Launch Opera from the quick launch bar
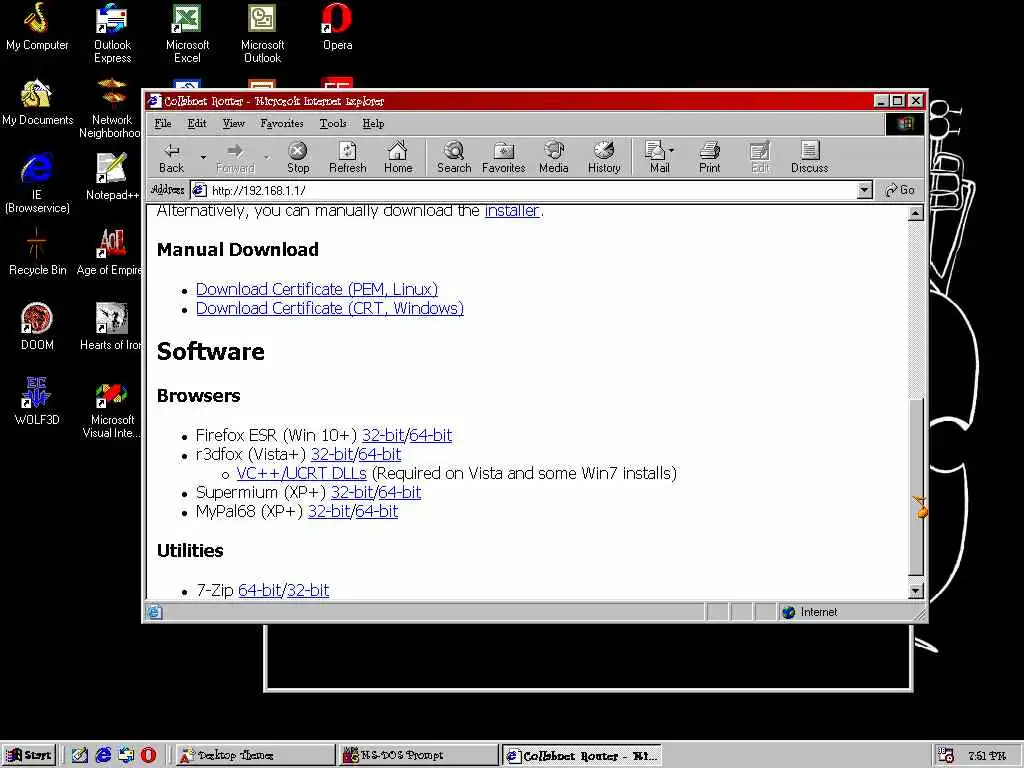1024x768 pixels. point(148,755)
